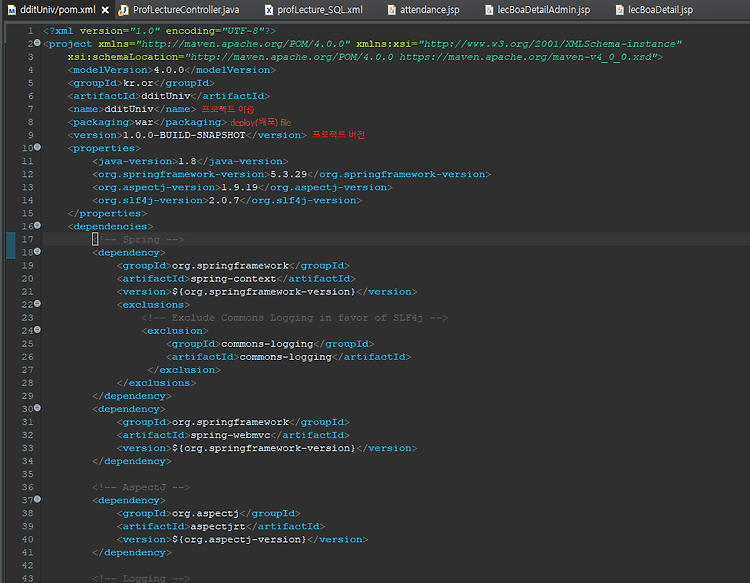Open lecBoaDetailAdmin.jsp tab
Image resolution: width=750 pixels, height=583 pixels.
pos(543,10)
